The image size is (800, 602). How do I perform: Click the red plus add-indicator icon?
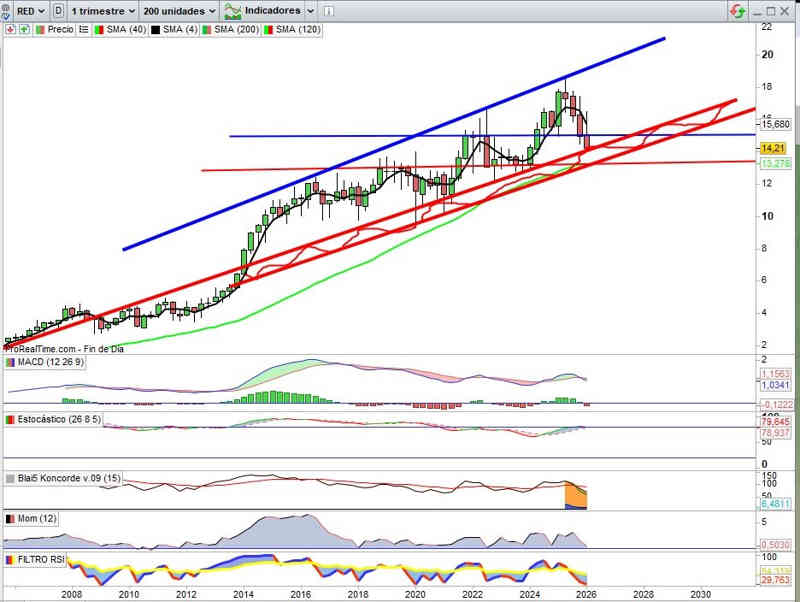pyautogui.click(x=11, y=30)
